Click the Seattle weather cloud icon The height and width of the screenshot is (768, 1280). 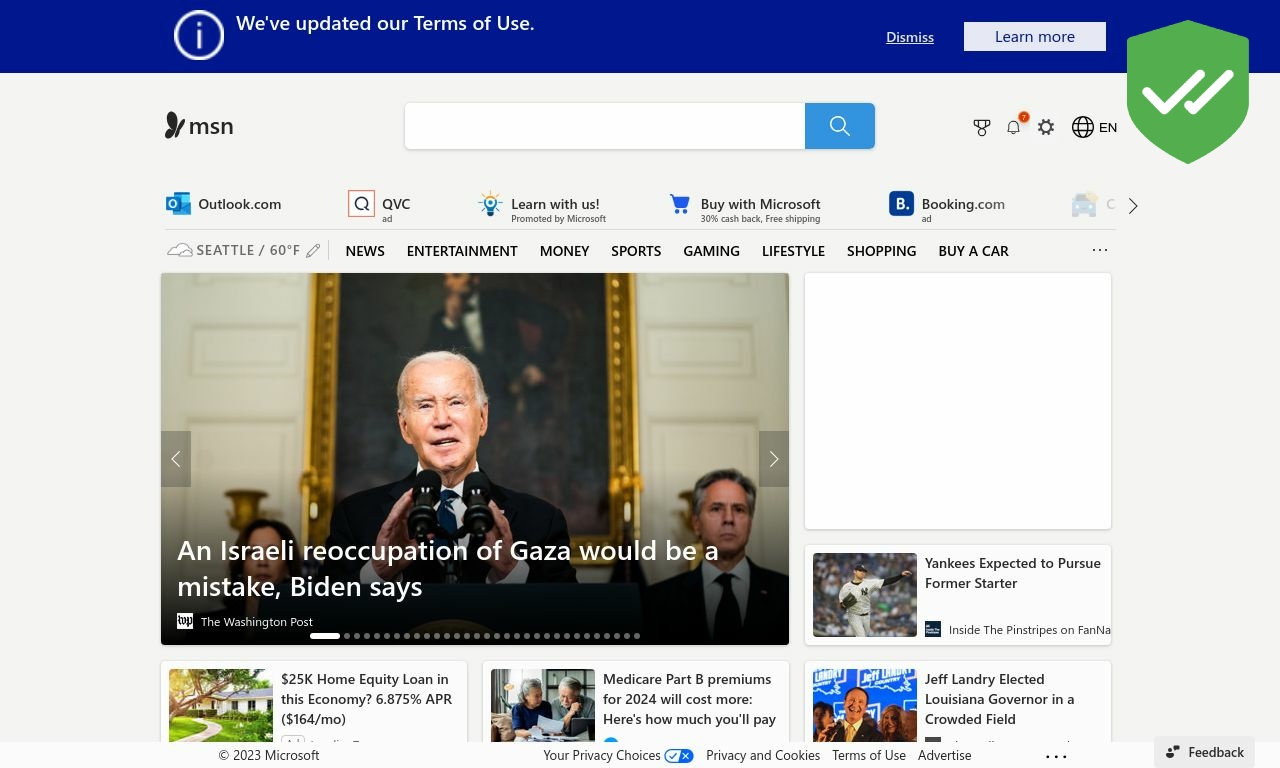[180, 251]
